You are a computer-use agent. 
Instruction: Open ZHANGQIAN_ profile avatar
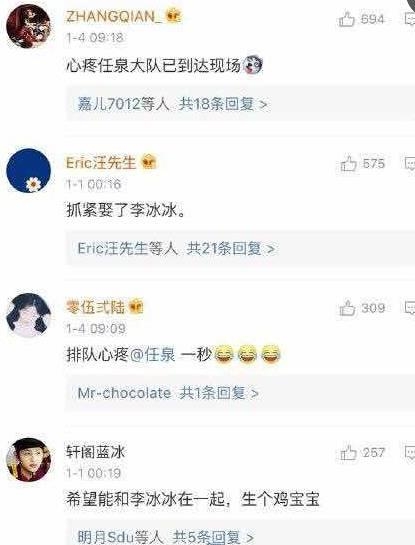pos(28,26)
